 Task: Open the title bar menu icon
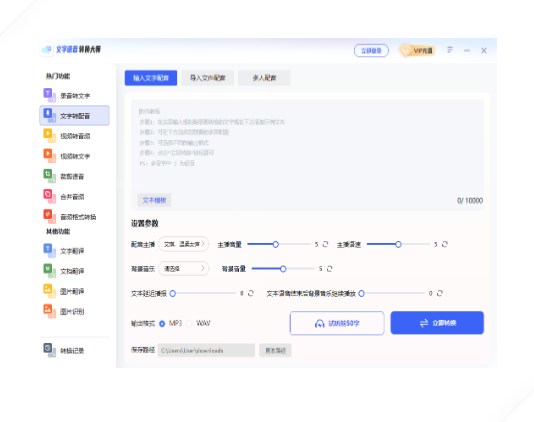pos(450,50)
